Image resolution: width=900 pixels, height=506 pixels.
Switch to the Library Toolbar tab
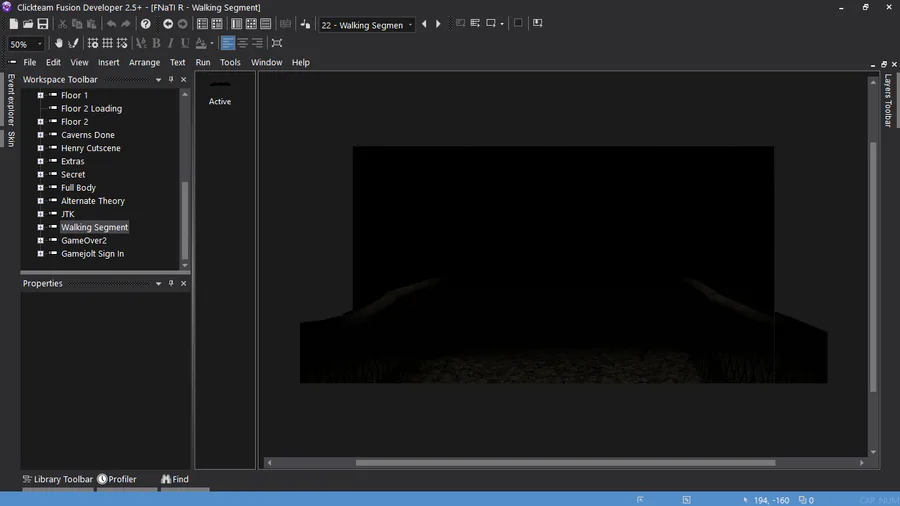57,479
